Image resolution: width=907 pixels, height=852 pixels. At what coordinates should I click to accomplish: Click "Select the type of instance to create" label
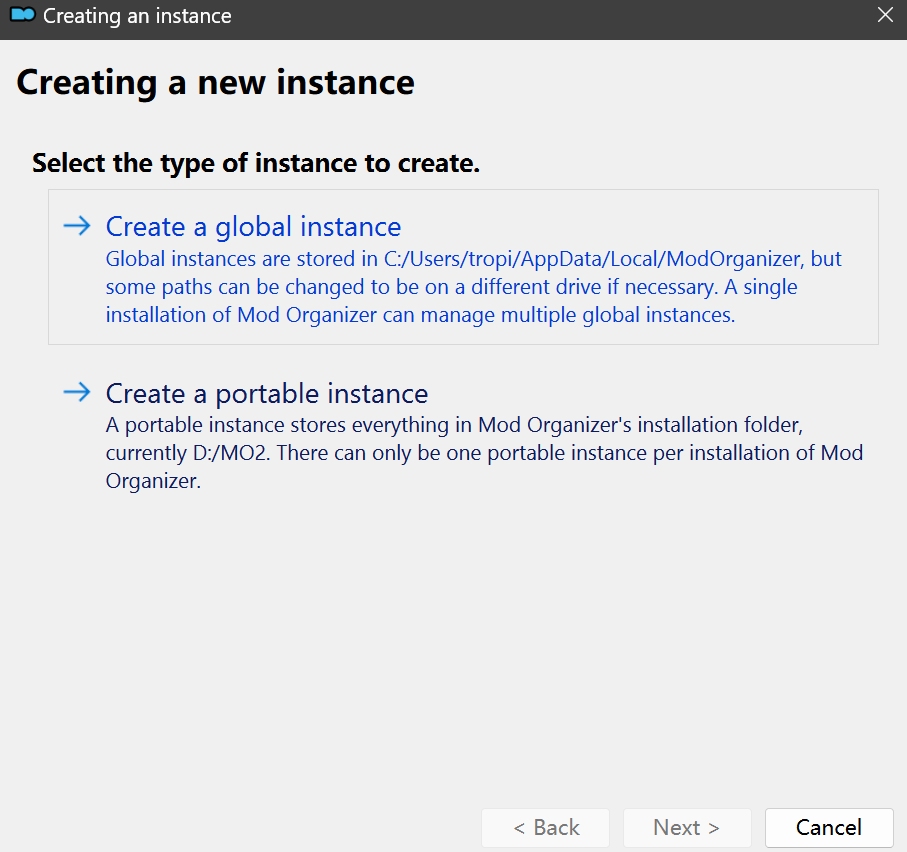click(256, 163)
